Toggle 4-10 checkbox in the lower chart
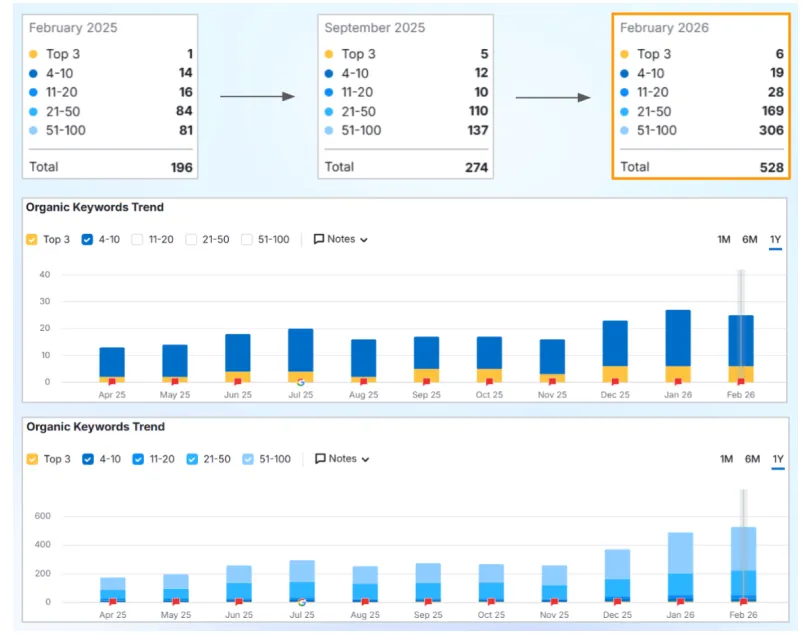This screenshot has width=810, height=634. (88, 459)
